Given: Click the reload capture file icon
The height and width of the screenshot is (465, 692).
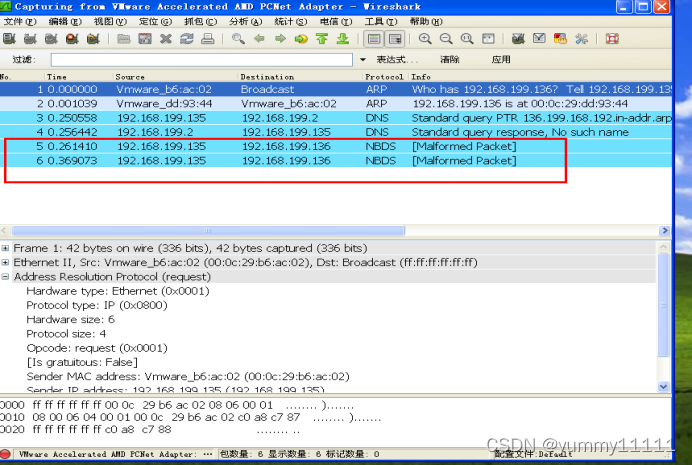Looking at the screenshot, I should (187, 39).
